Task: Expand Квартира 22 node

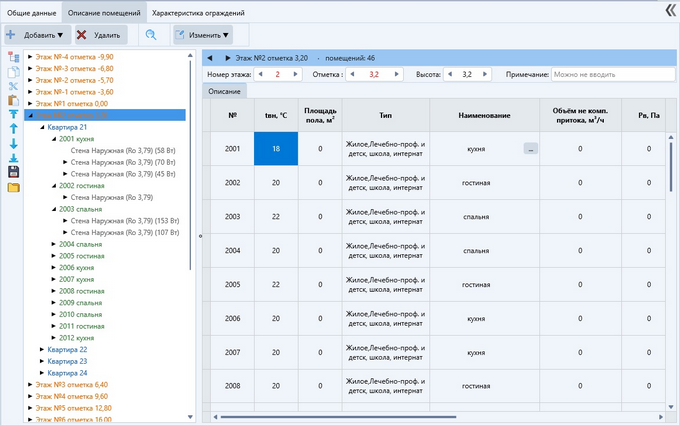Action: 42,349
